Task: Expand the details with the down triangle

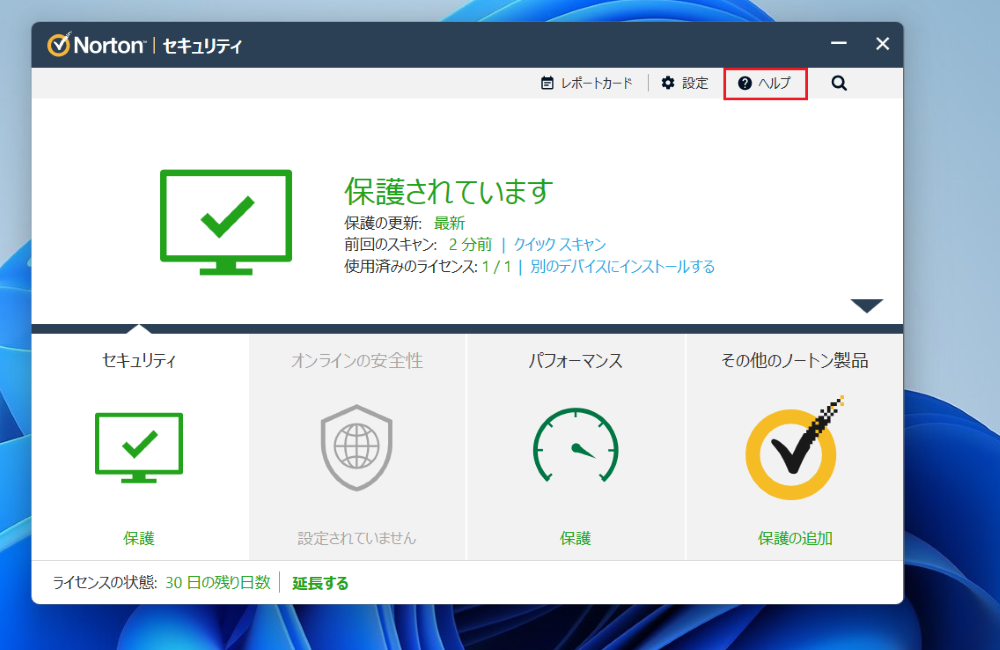Action: [867, 306]
